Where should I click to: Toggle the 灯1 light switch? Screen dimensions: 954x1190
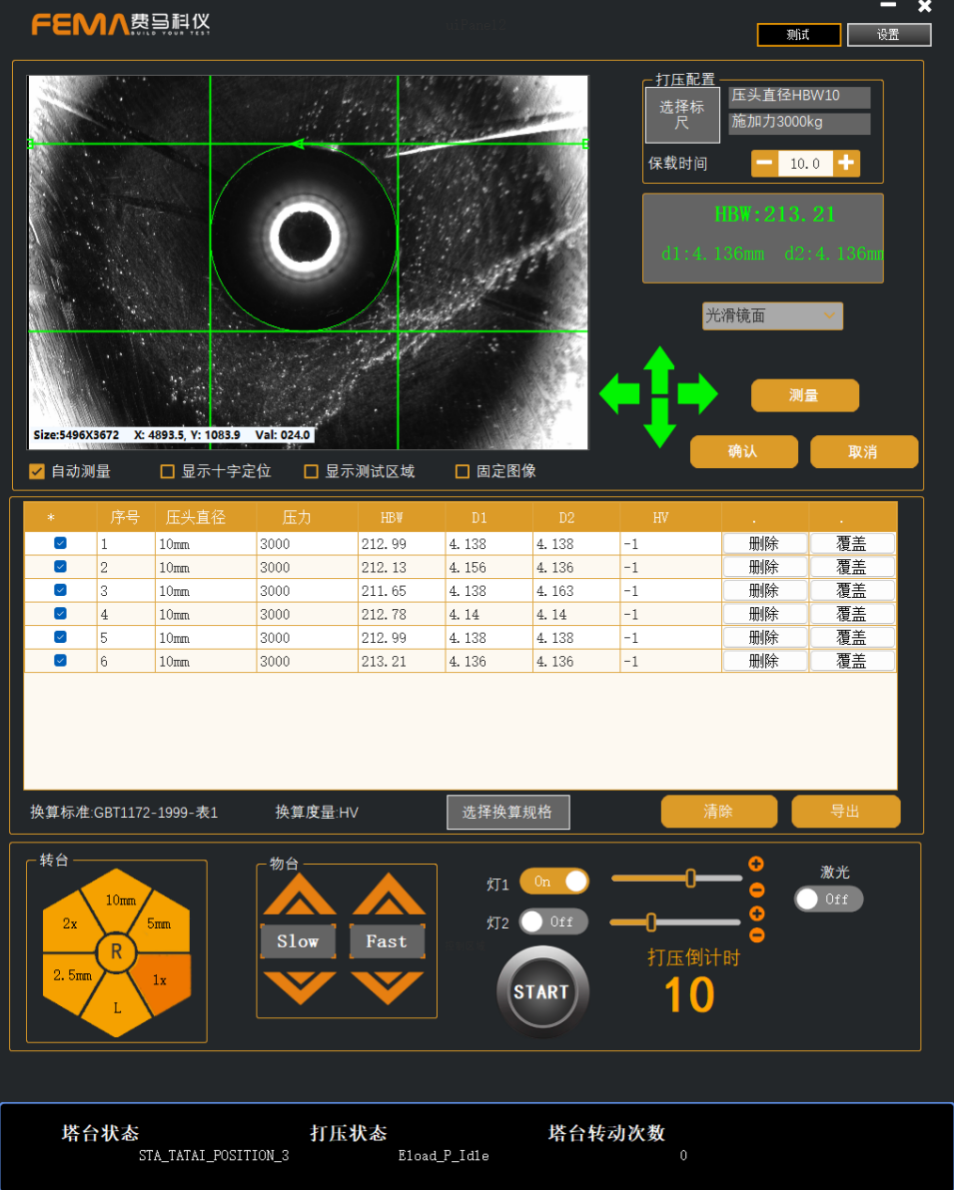click(554, 882)
